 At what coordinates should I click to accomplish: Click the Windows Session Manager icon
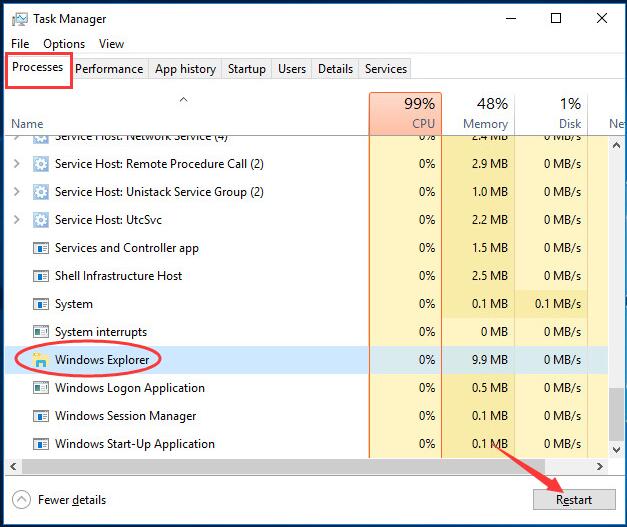[x=41, y=416]
